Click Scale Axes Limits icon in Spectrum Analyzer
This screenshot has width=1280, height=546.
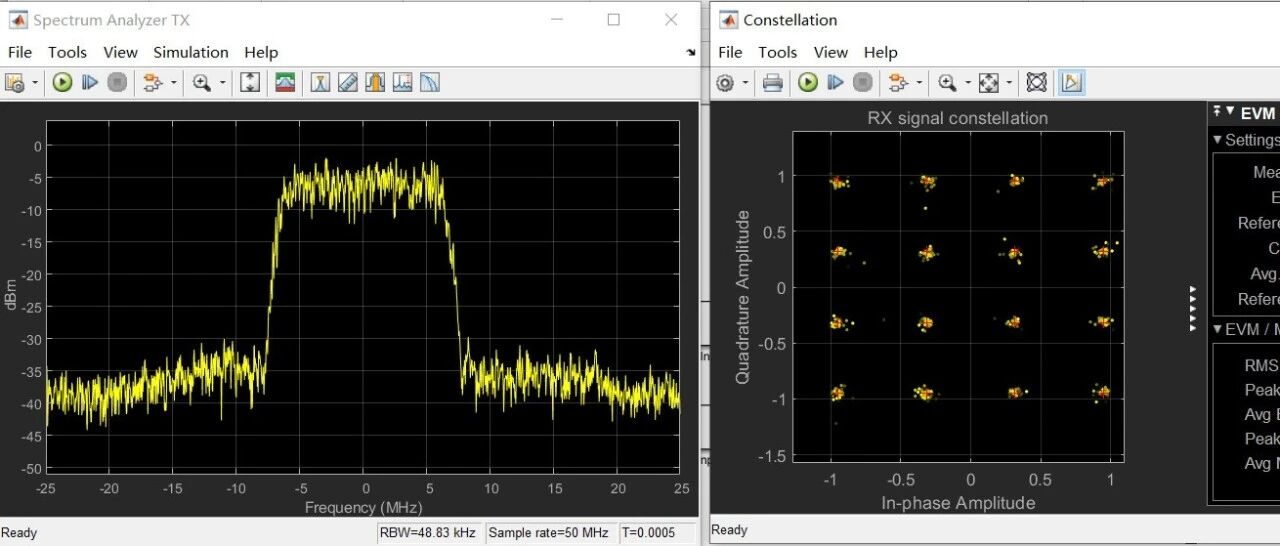250,83
